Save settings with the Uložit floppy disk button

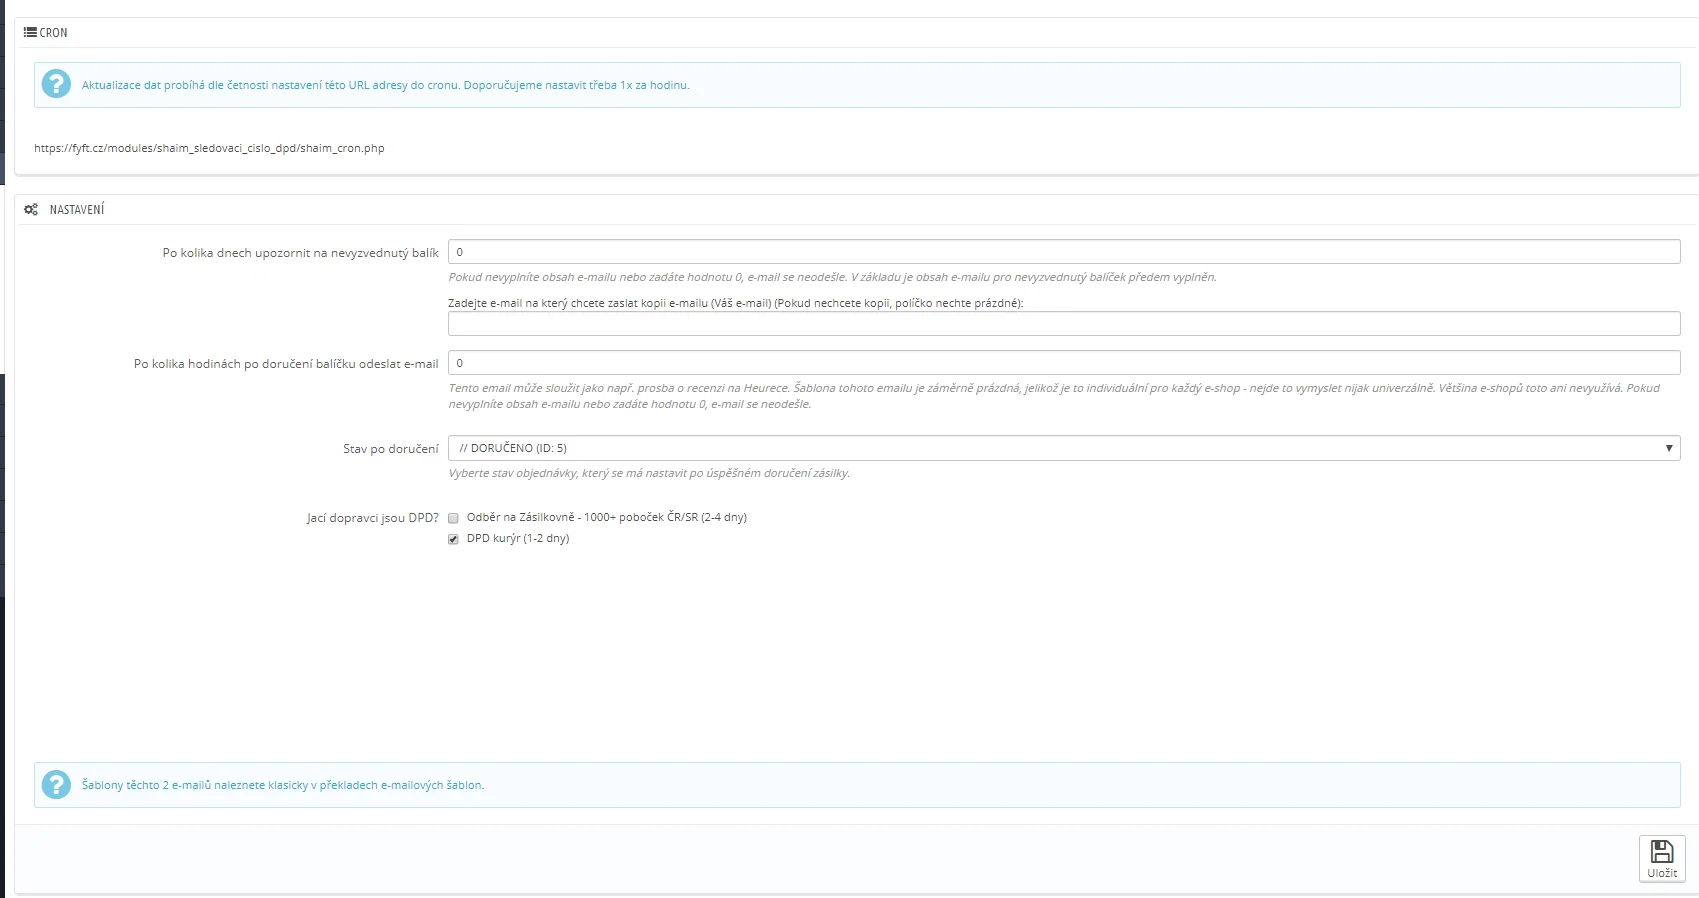[x=1661, y=859]
